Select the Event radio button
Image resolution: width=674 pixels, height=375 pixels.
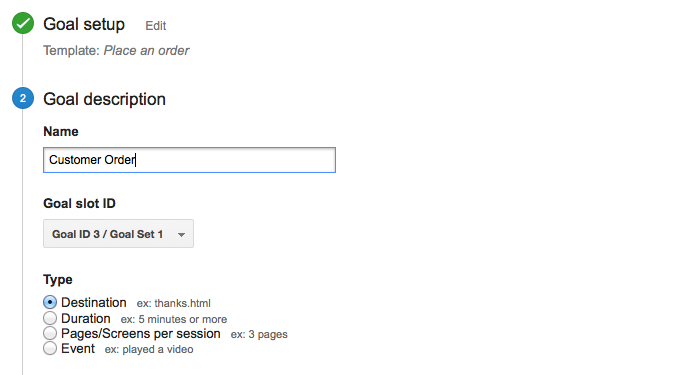50,348
